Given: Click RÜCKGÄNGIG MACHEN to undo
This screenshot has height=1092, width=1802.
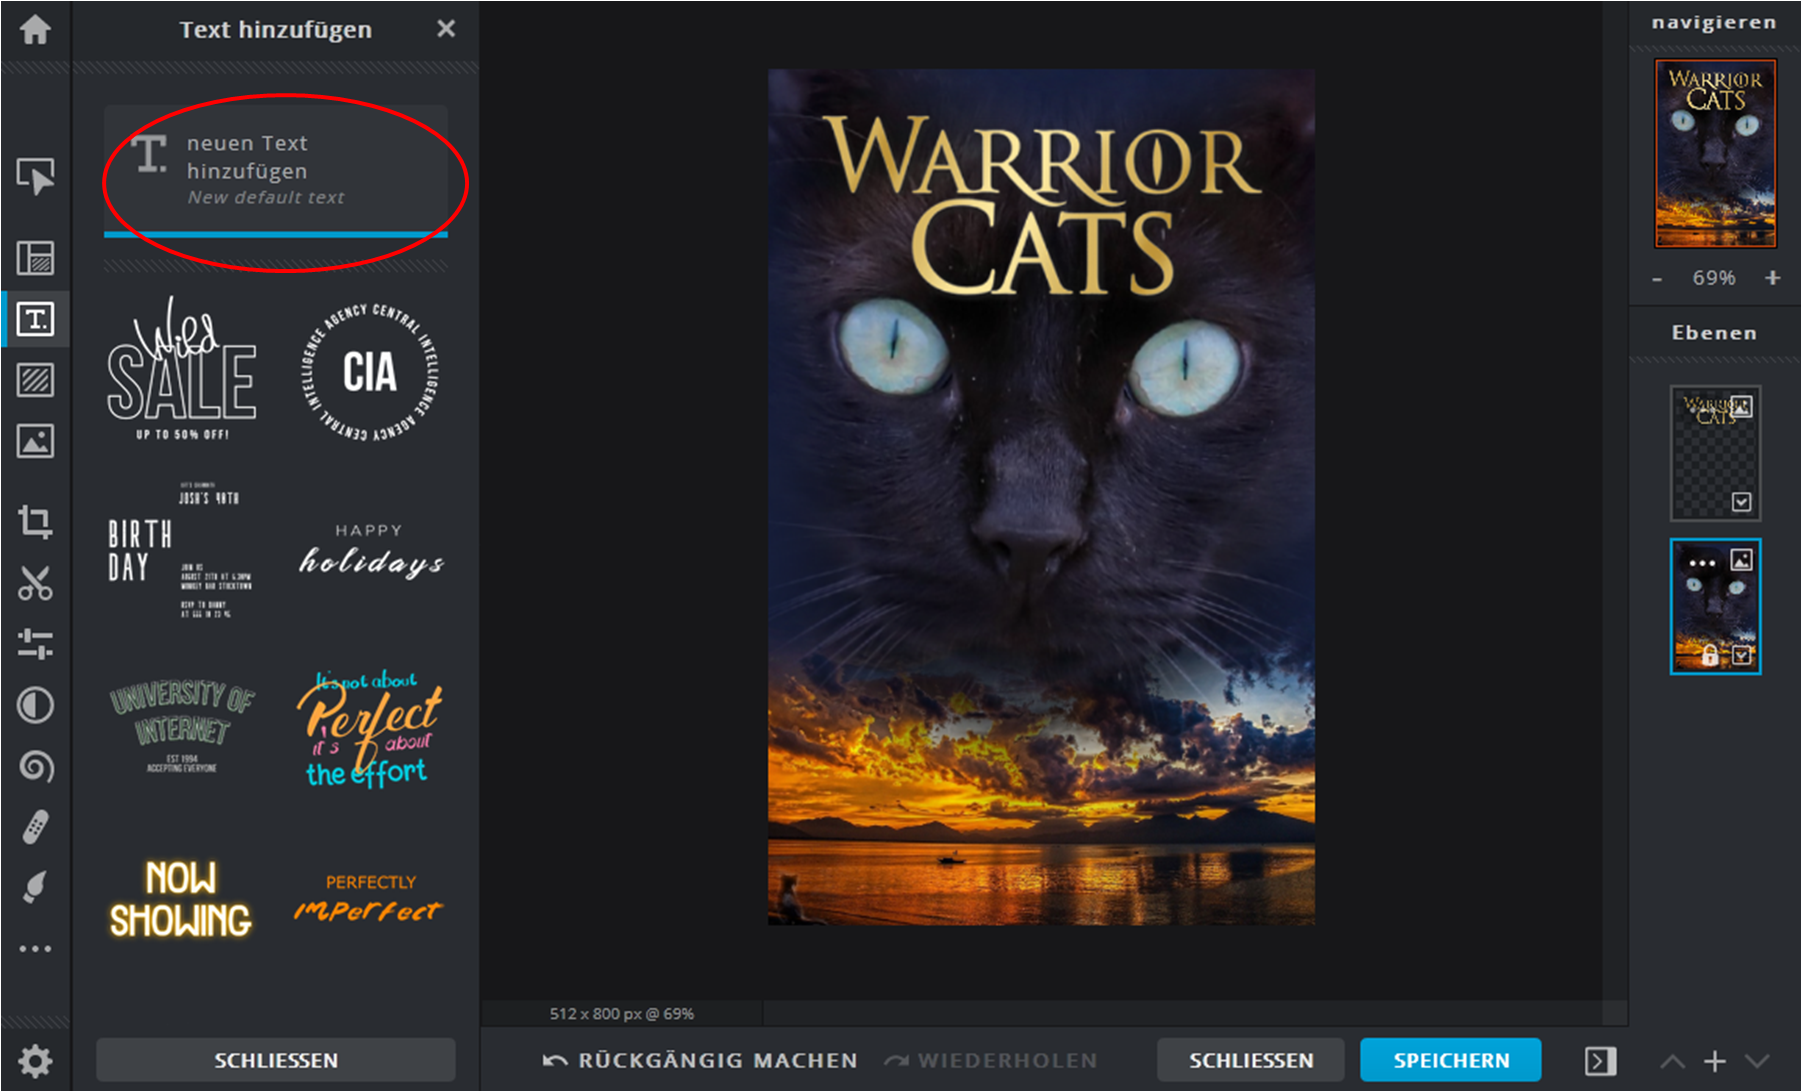Looking at the screenshot, I should 700,1060.
